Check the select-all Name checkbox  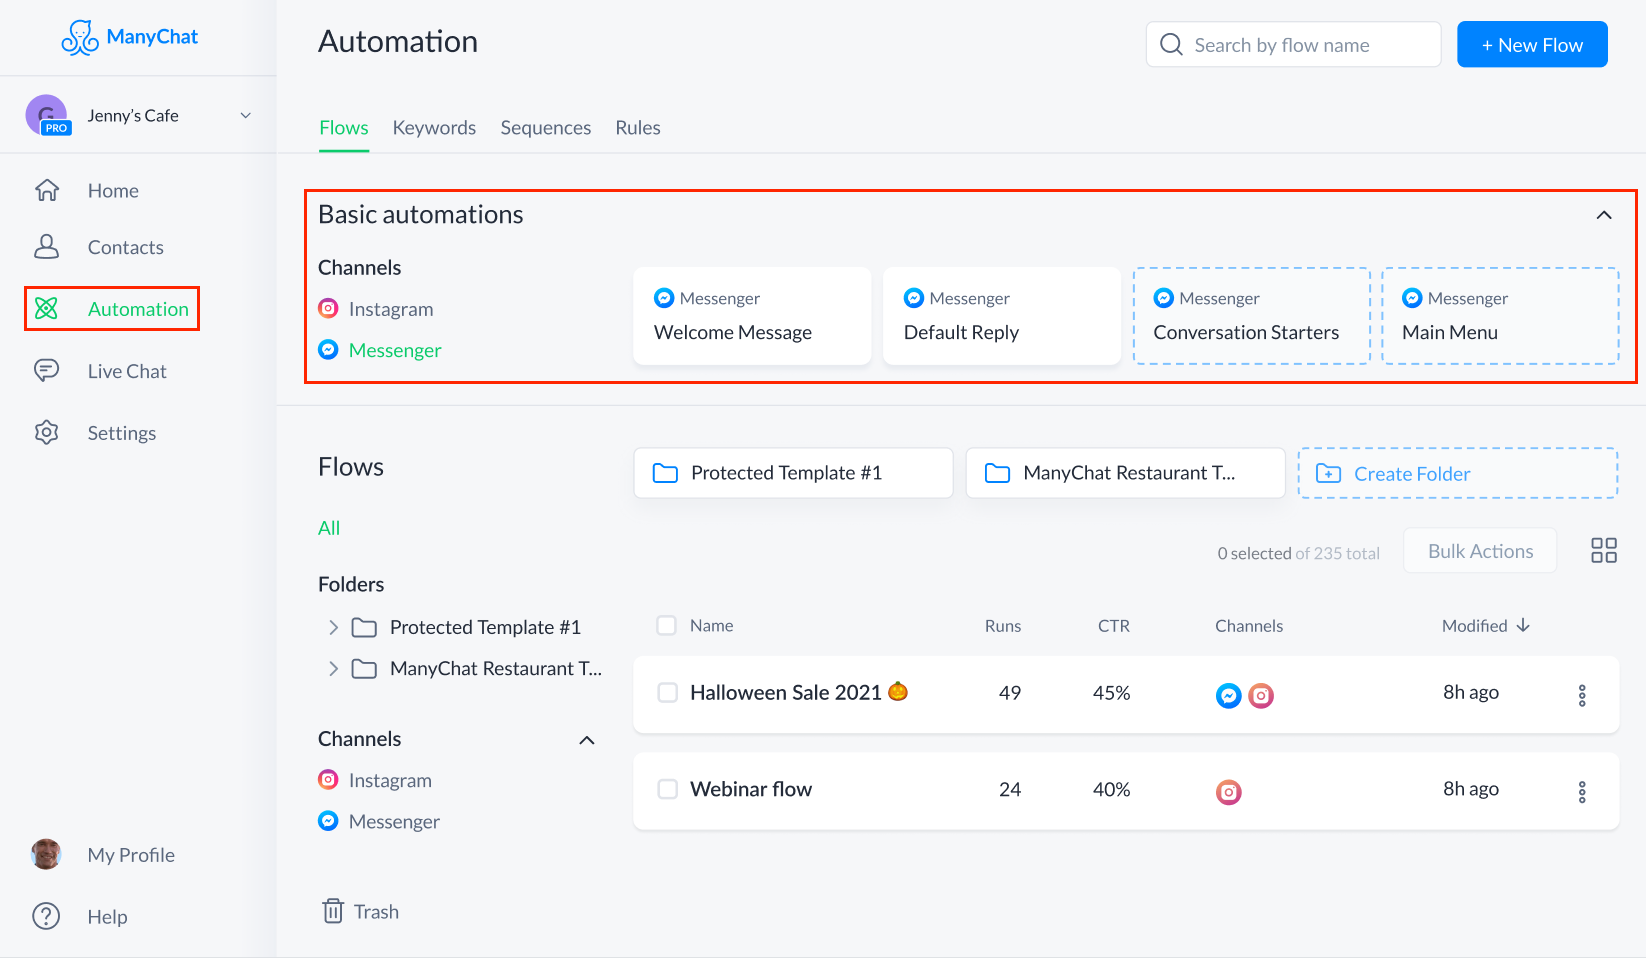pos(666,625)
